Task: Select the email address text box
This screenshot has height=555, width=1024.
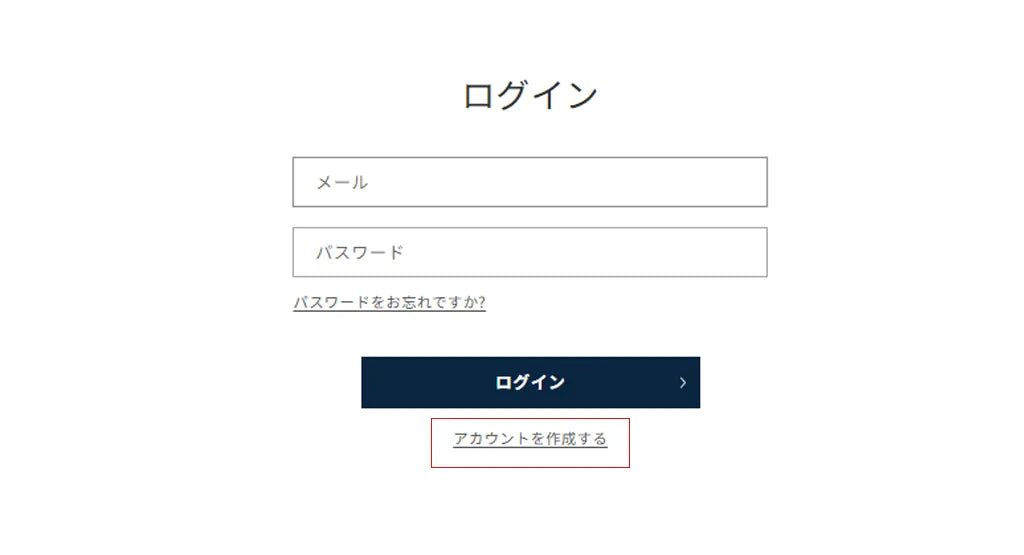Action: [529, 182]
